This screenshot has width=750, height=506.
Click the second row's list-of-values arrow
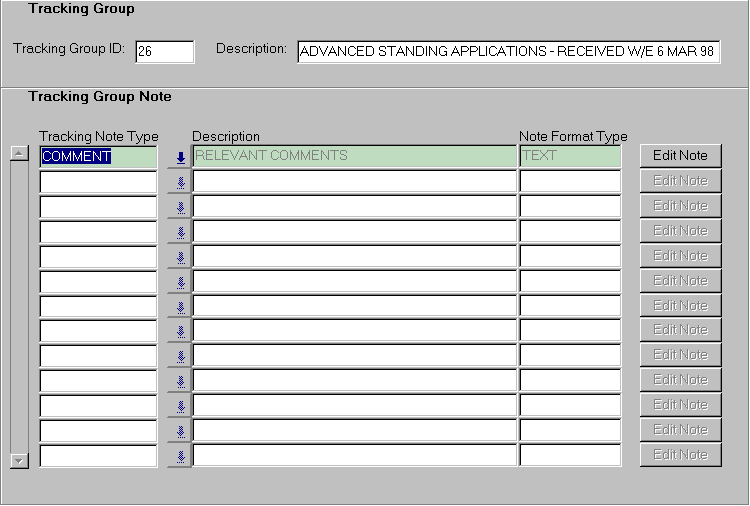[x=180, y=182]
